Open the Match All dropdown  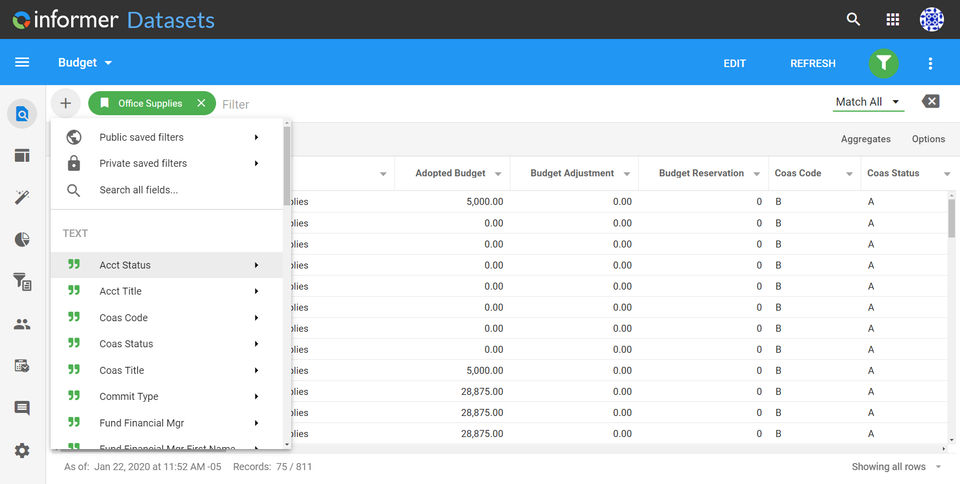[868, 102]
